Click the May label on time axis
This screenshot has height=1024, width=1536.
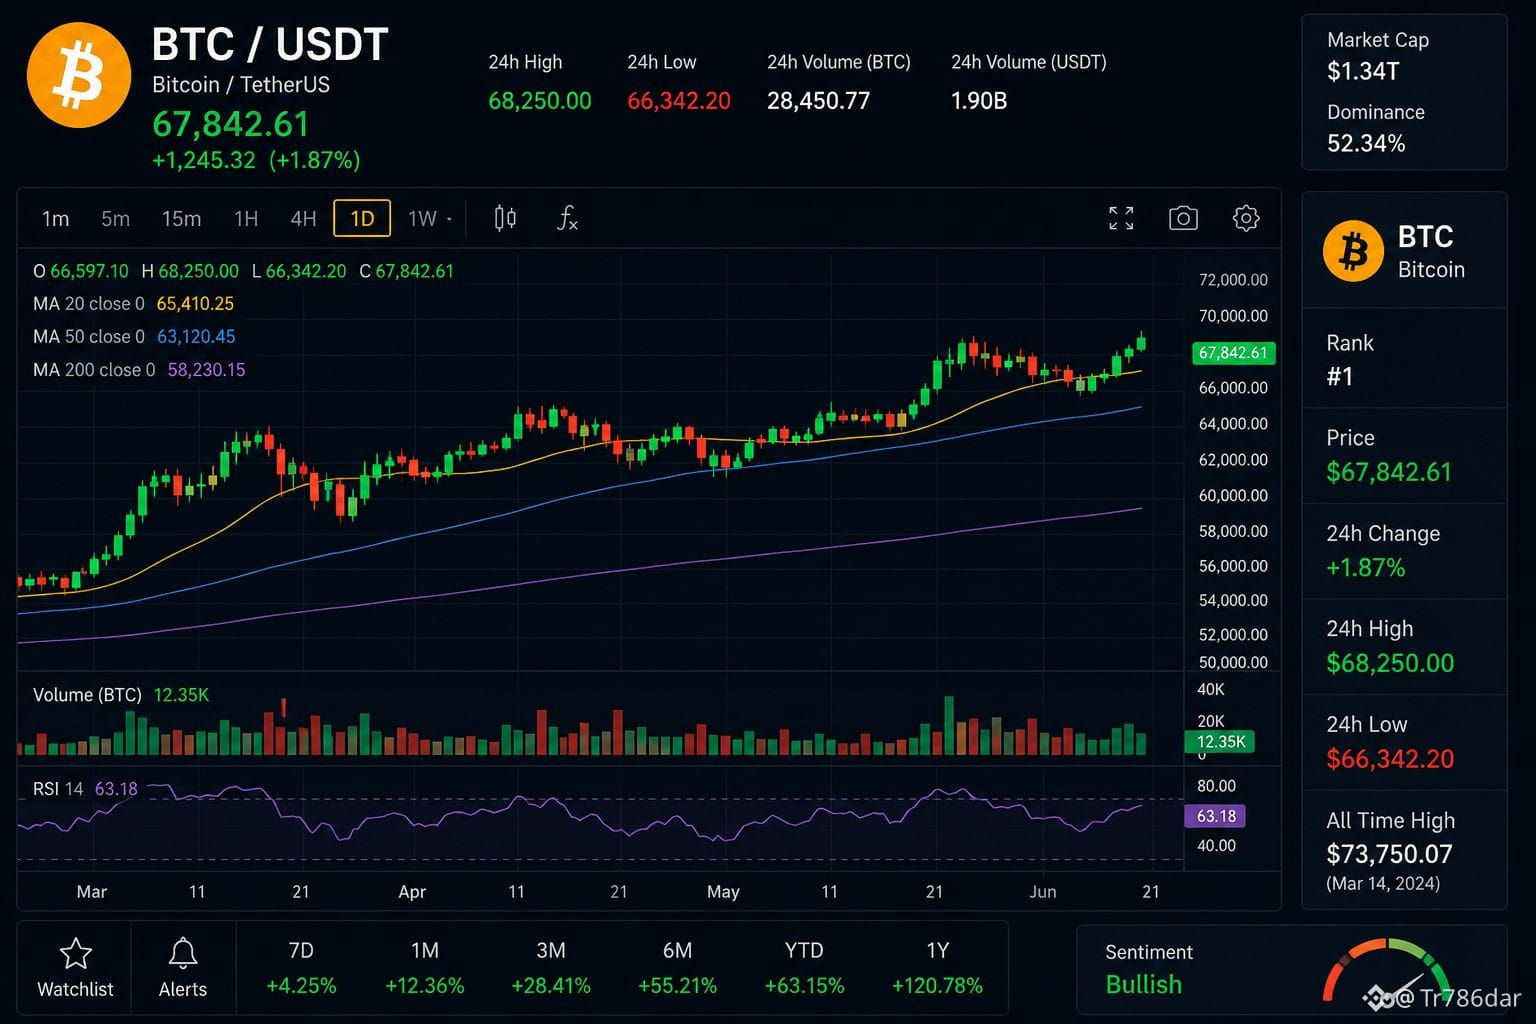723,892
